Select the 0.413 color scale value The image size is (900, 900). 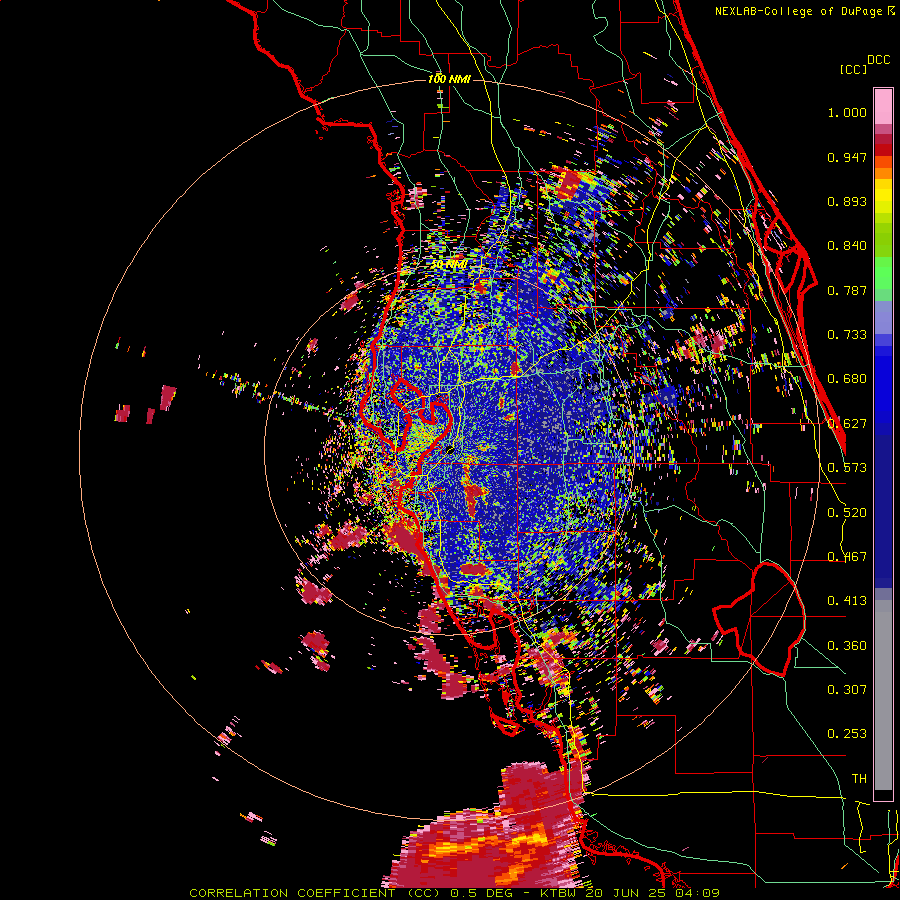[847, 601]
